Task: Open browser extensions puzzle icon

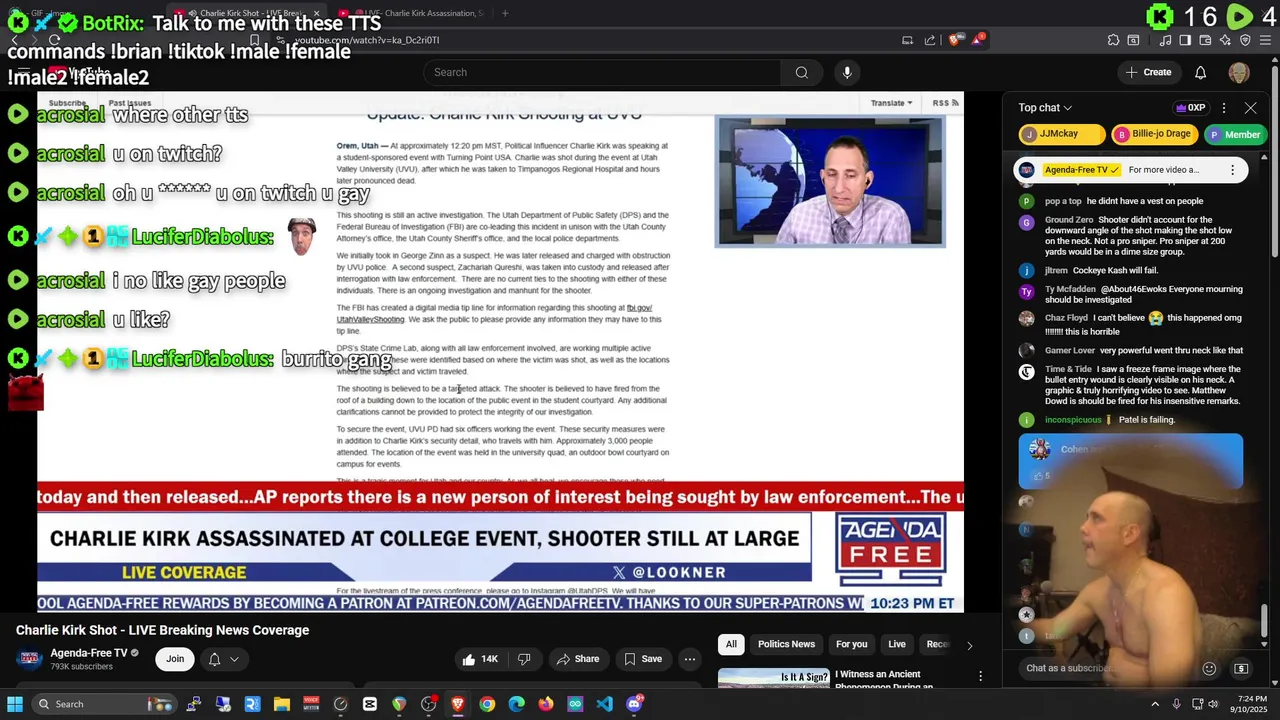Action: [1113, 40]
